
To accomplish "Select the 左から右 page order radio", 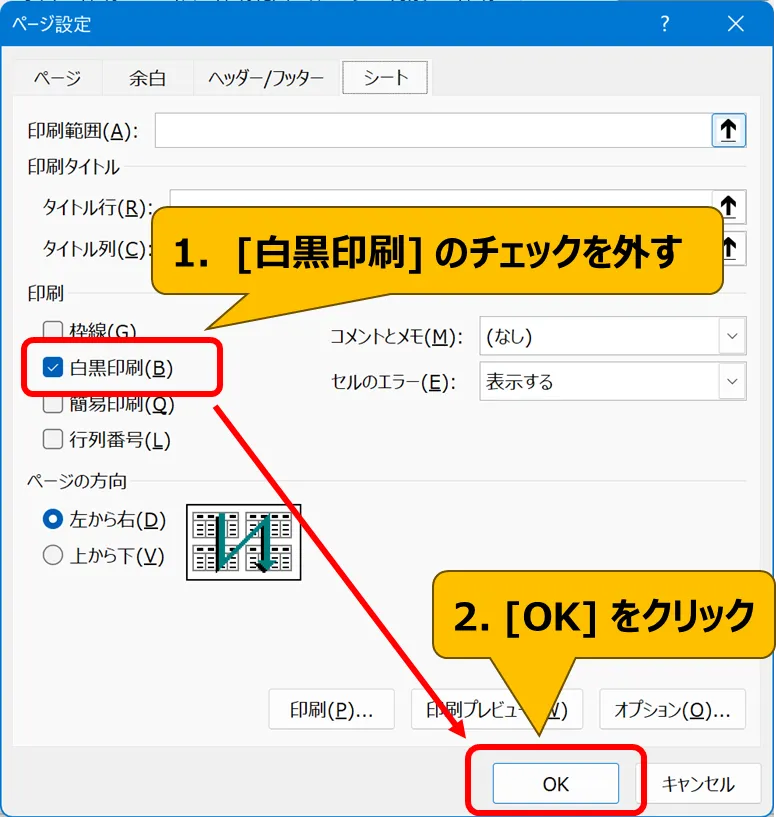I will (53, 520).
